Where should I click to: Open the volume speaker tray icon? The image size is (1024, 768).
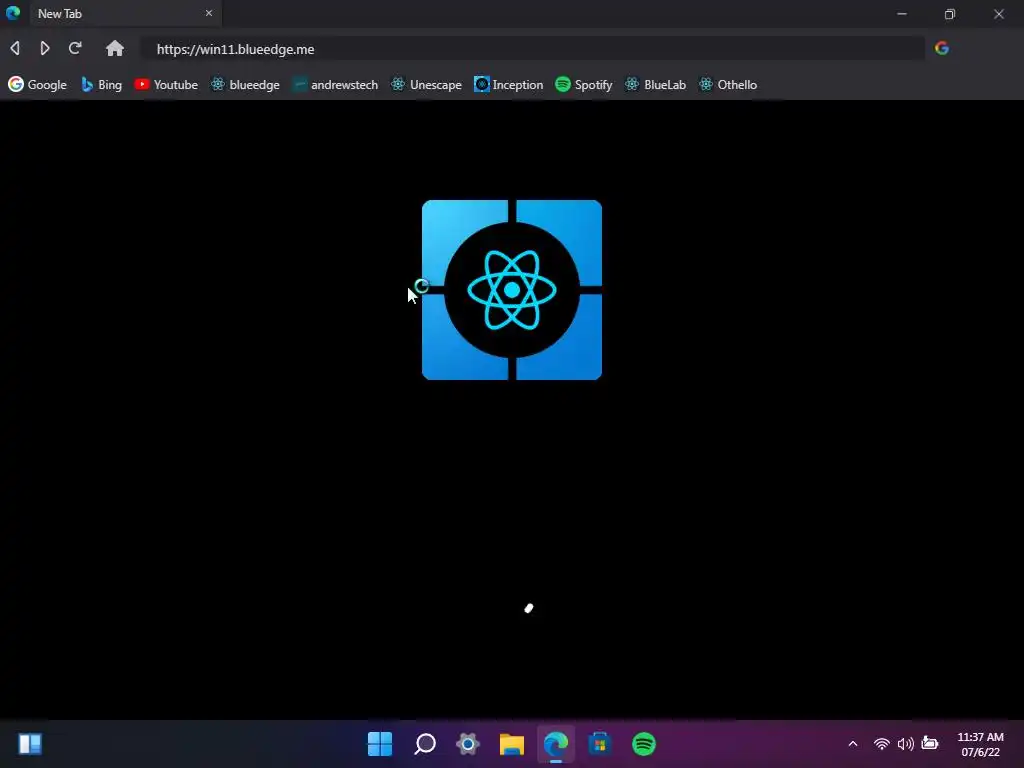(x=906, y=744)
